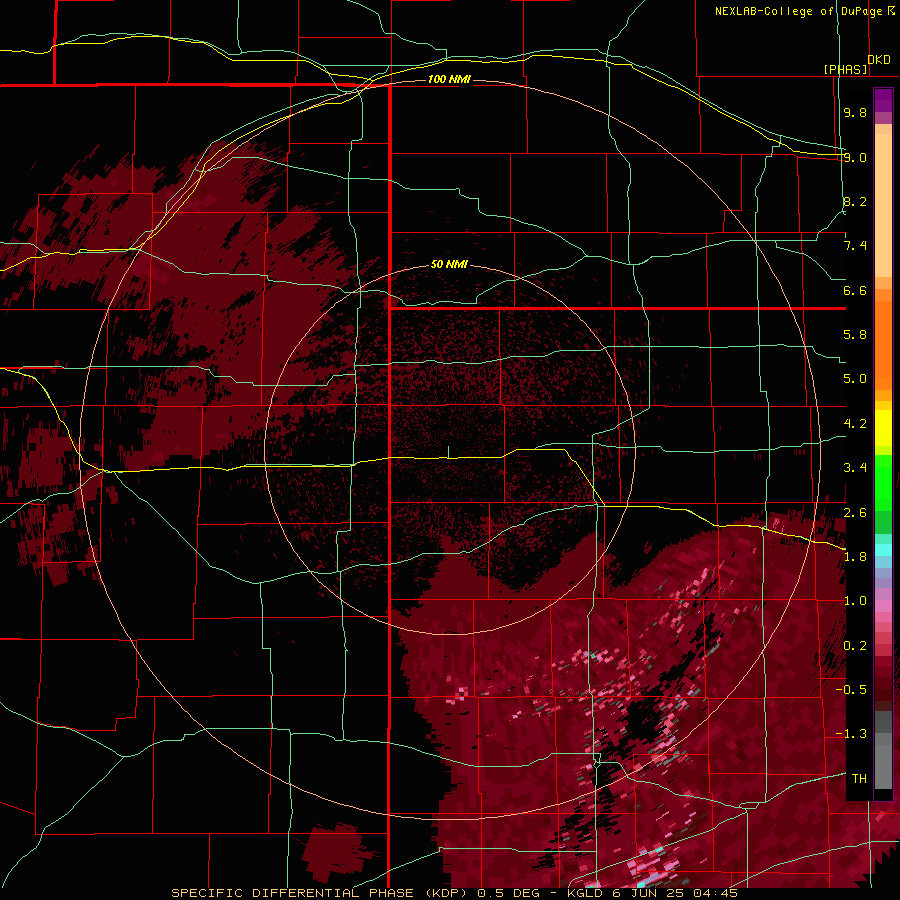Click the 2.6 legend scale value
This screenshot has height=900, width=900.
855,513
